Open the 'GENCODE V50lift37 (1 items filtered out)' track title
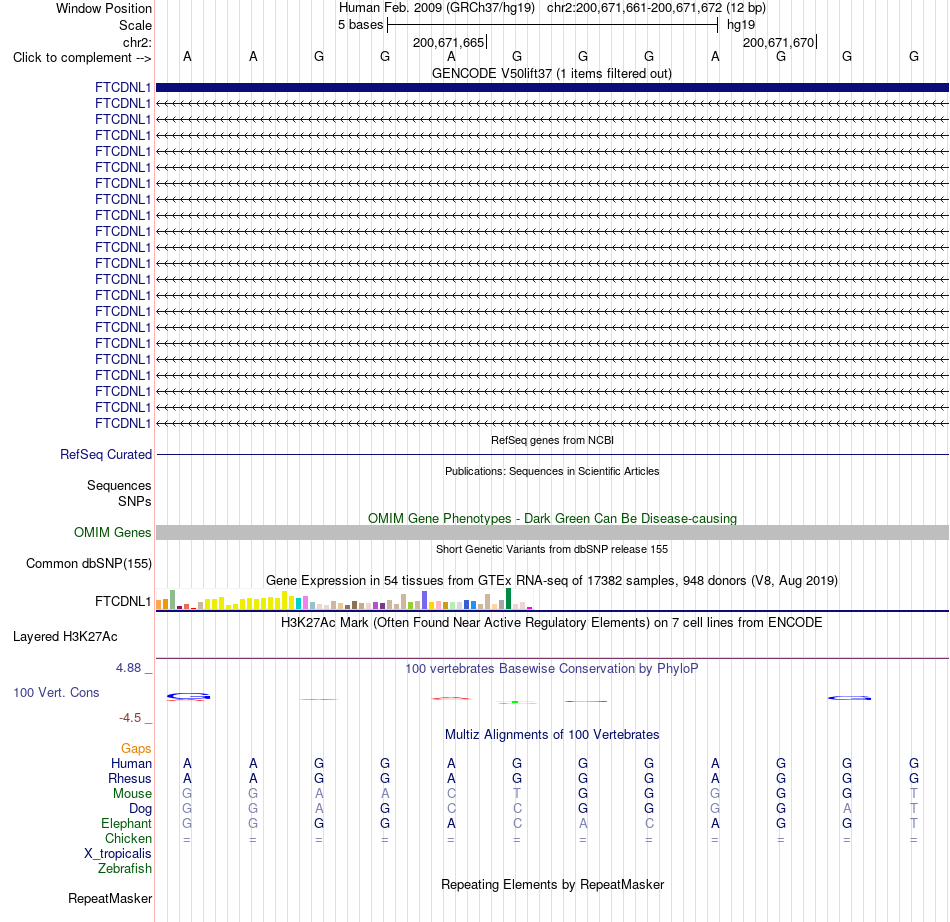This screenshot has height=922, width=950. click(552, 74)
